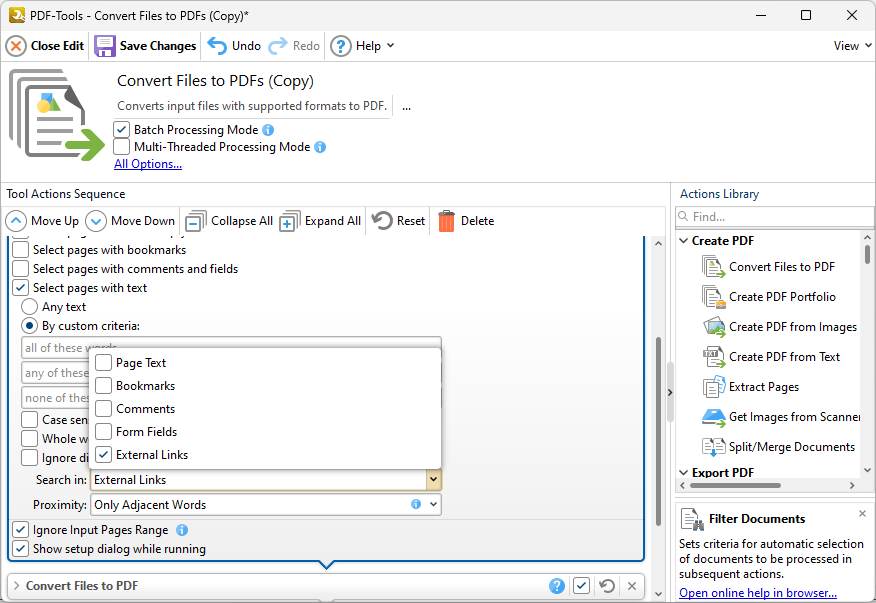The height and width of the screenshot is (603, 876).
Task: Click the info icon beside Batch Processing Mode
Action: pyautogui.click(x=268, y=130)
